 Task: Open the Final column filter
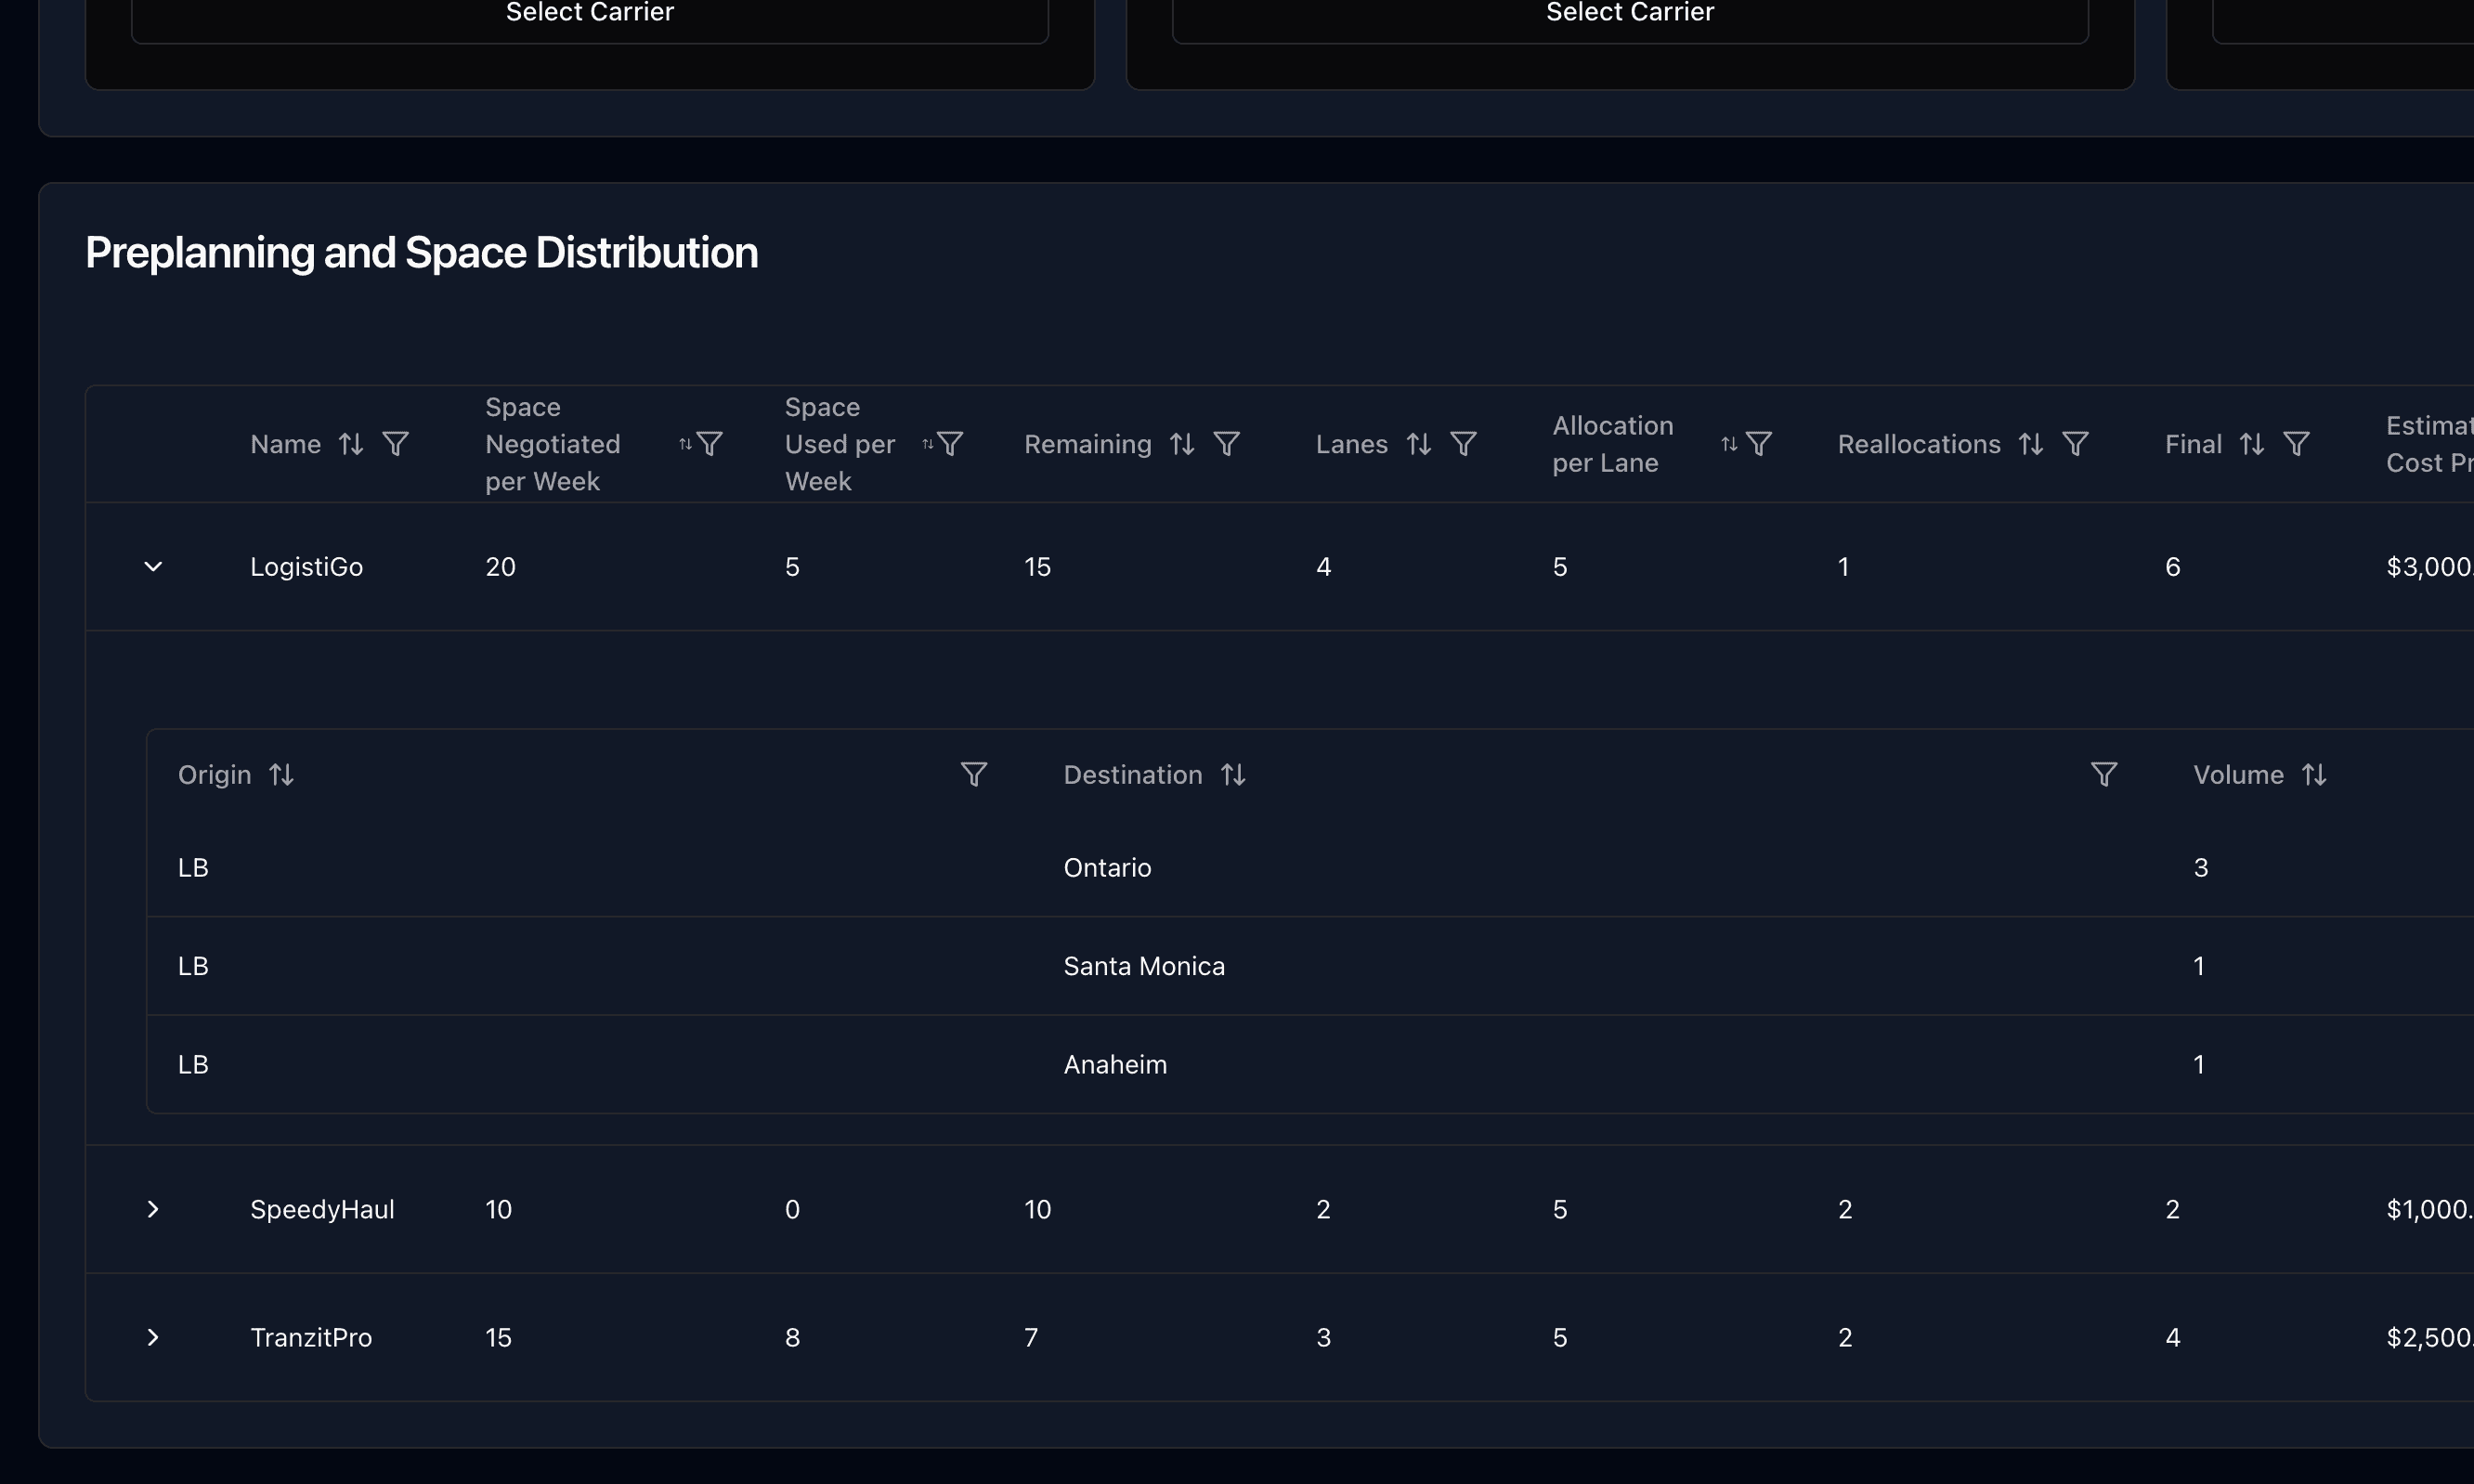pyautogui.click(x=2296, y=443)
